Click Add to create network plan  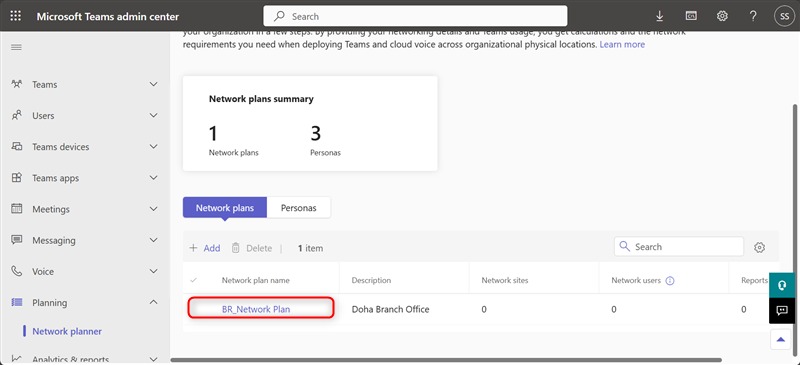[205, 248]
